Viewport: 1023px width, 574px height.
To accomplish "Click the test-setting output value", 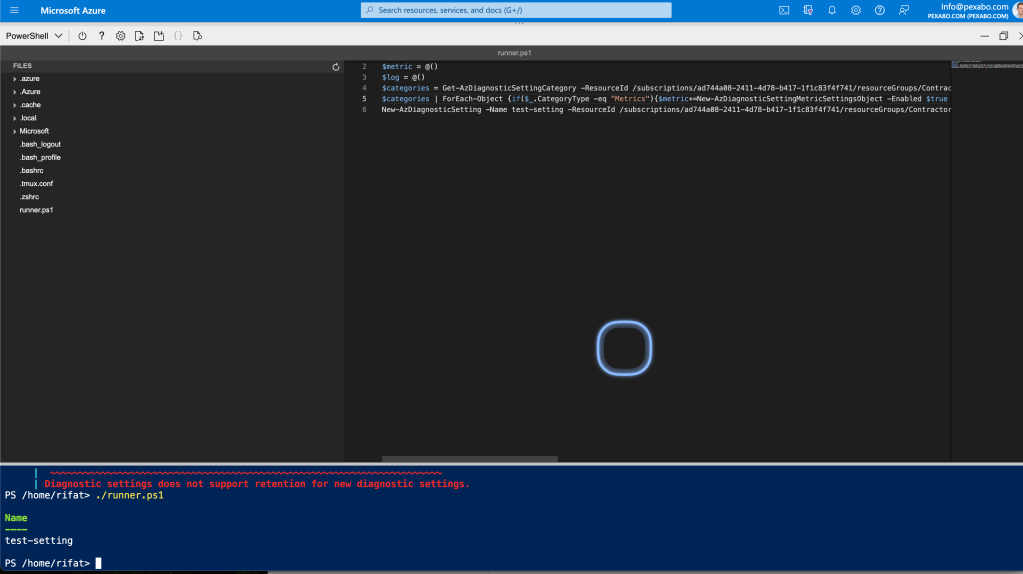I will coord(38,541).
